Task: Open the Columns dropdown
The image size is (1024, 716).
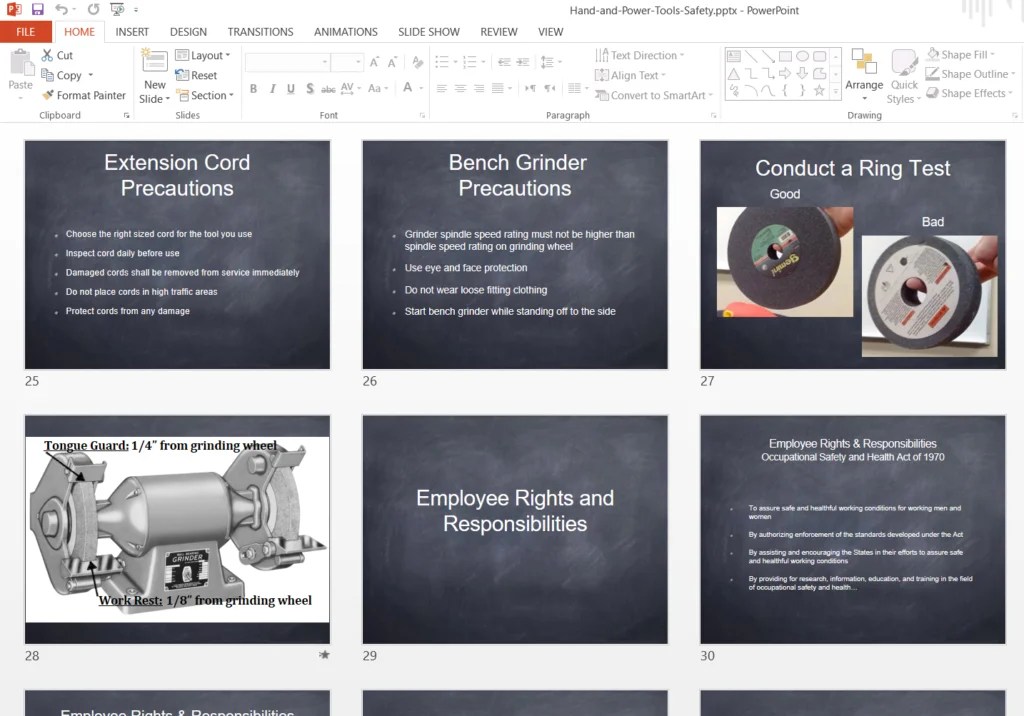Action: [x=578, y=88]
